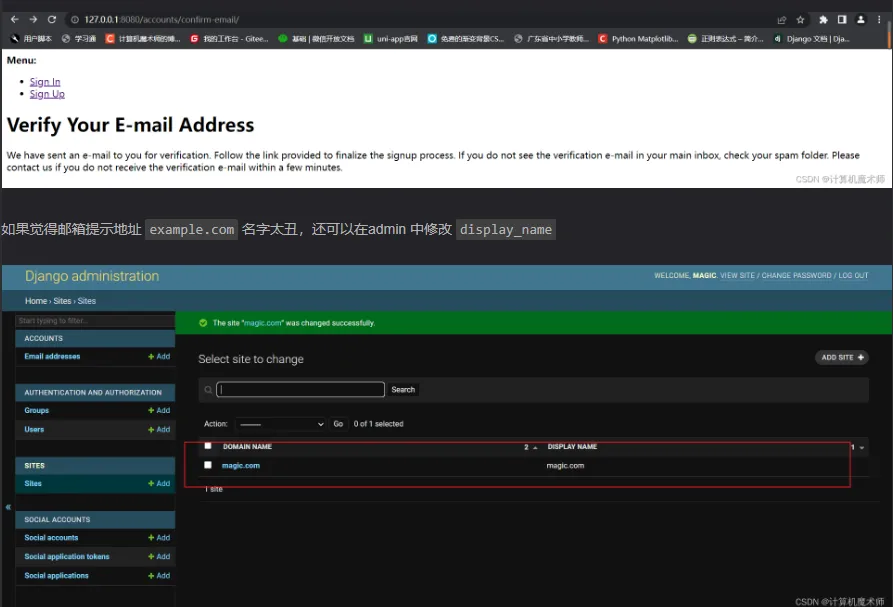Open the browser extensions puzzle icon

tap(824, 18)
